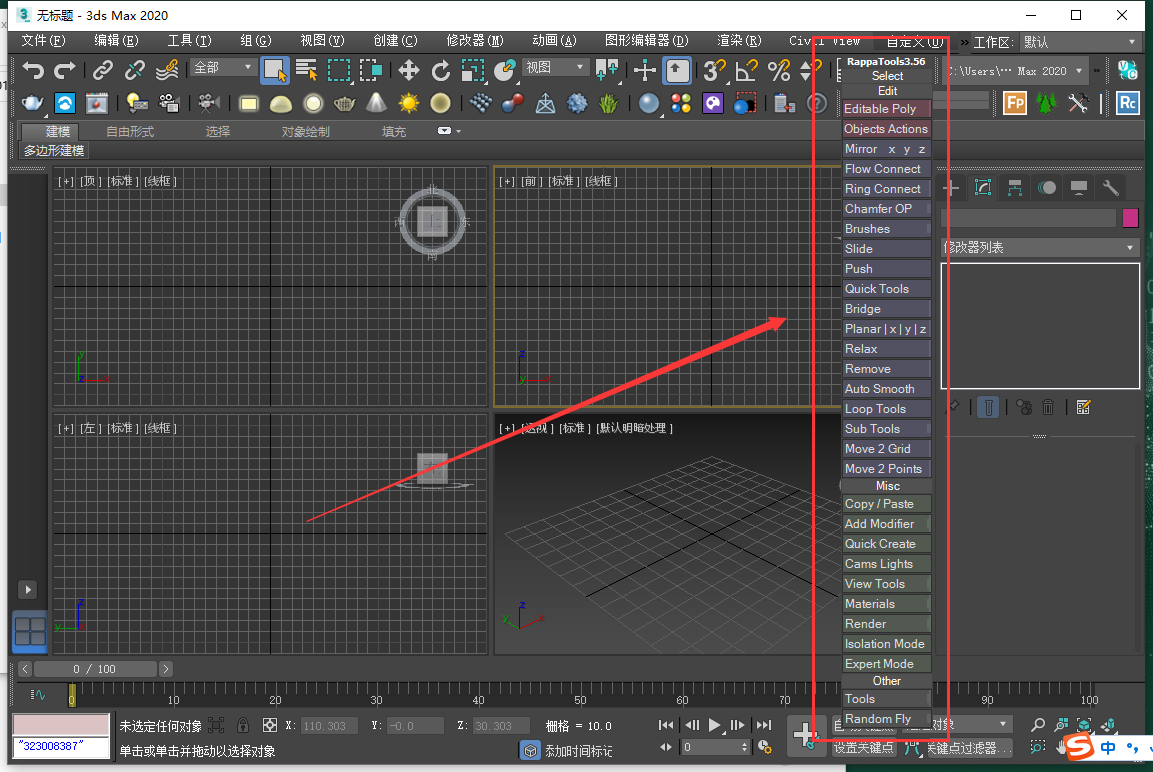Toggle absolute/offset transform type-in mode
Screen dimensions: 1153x772
click(270, 726)
